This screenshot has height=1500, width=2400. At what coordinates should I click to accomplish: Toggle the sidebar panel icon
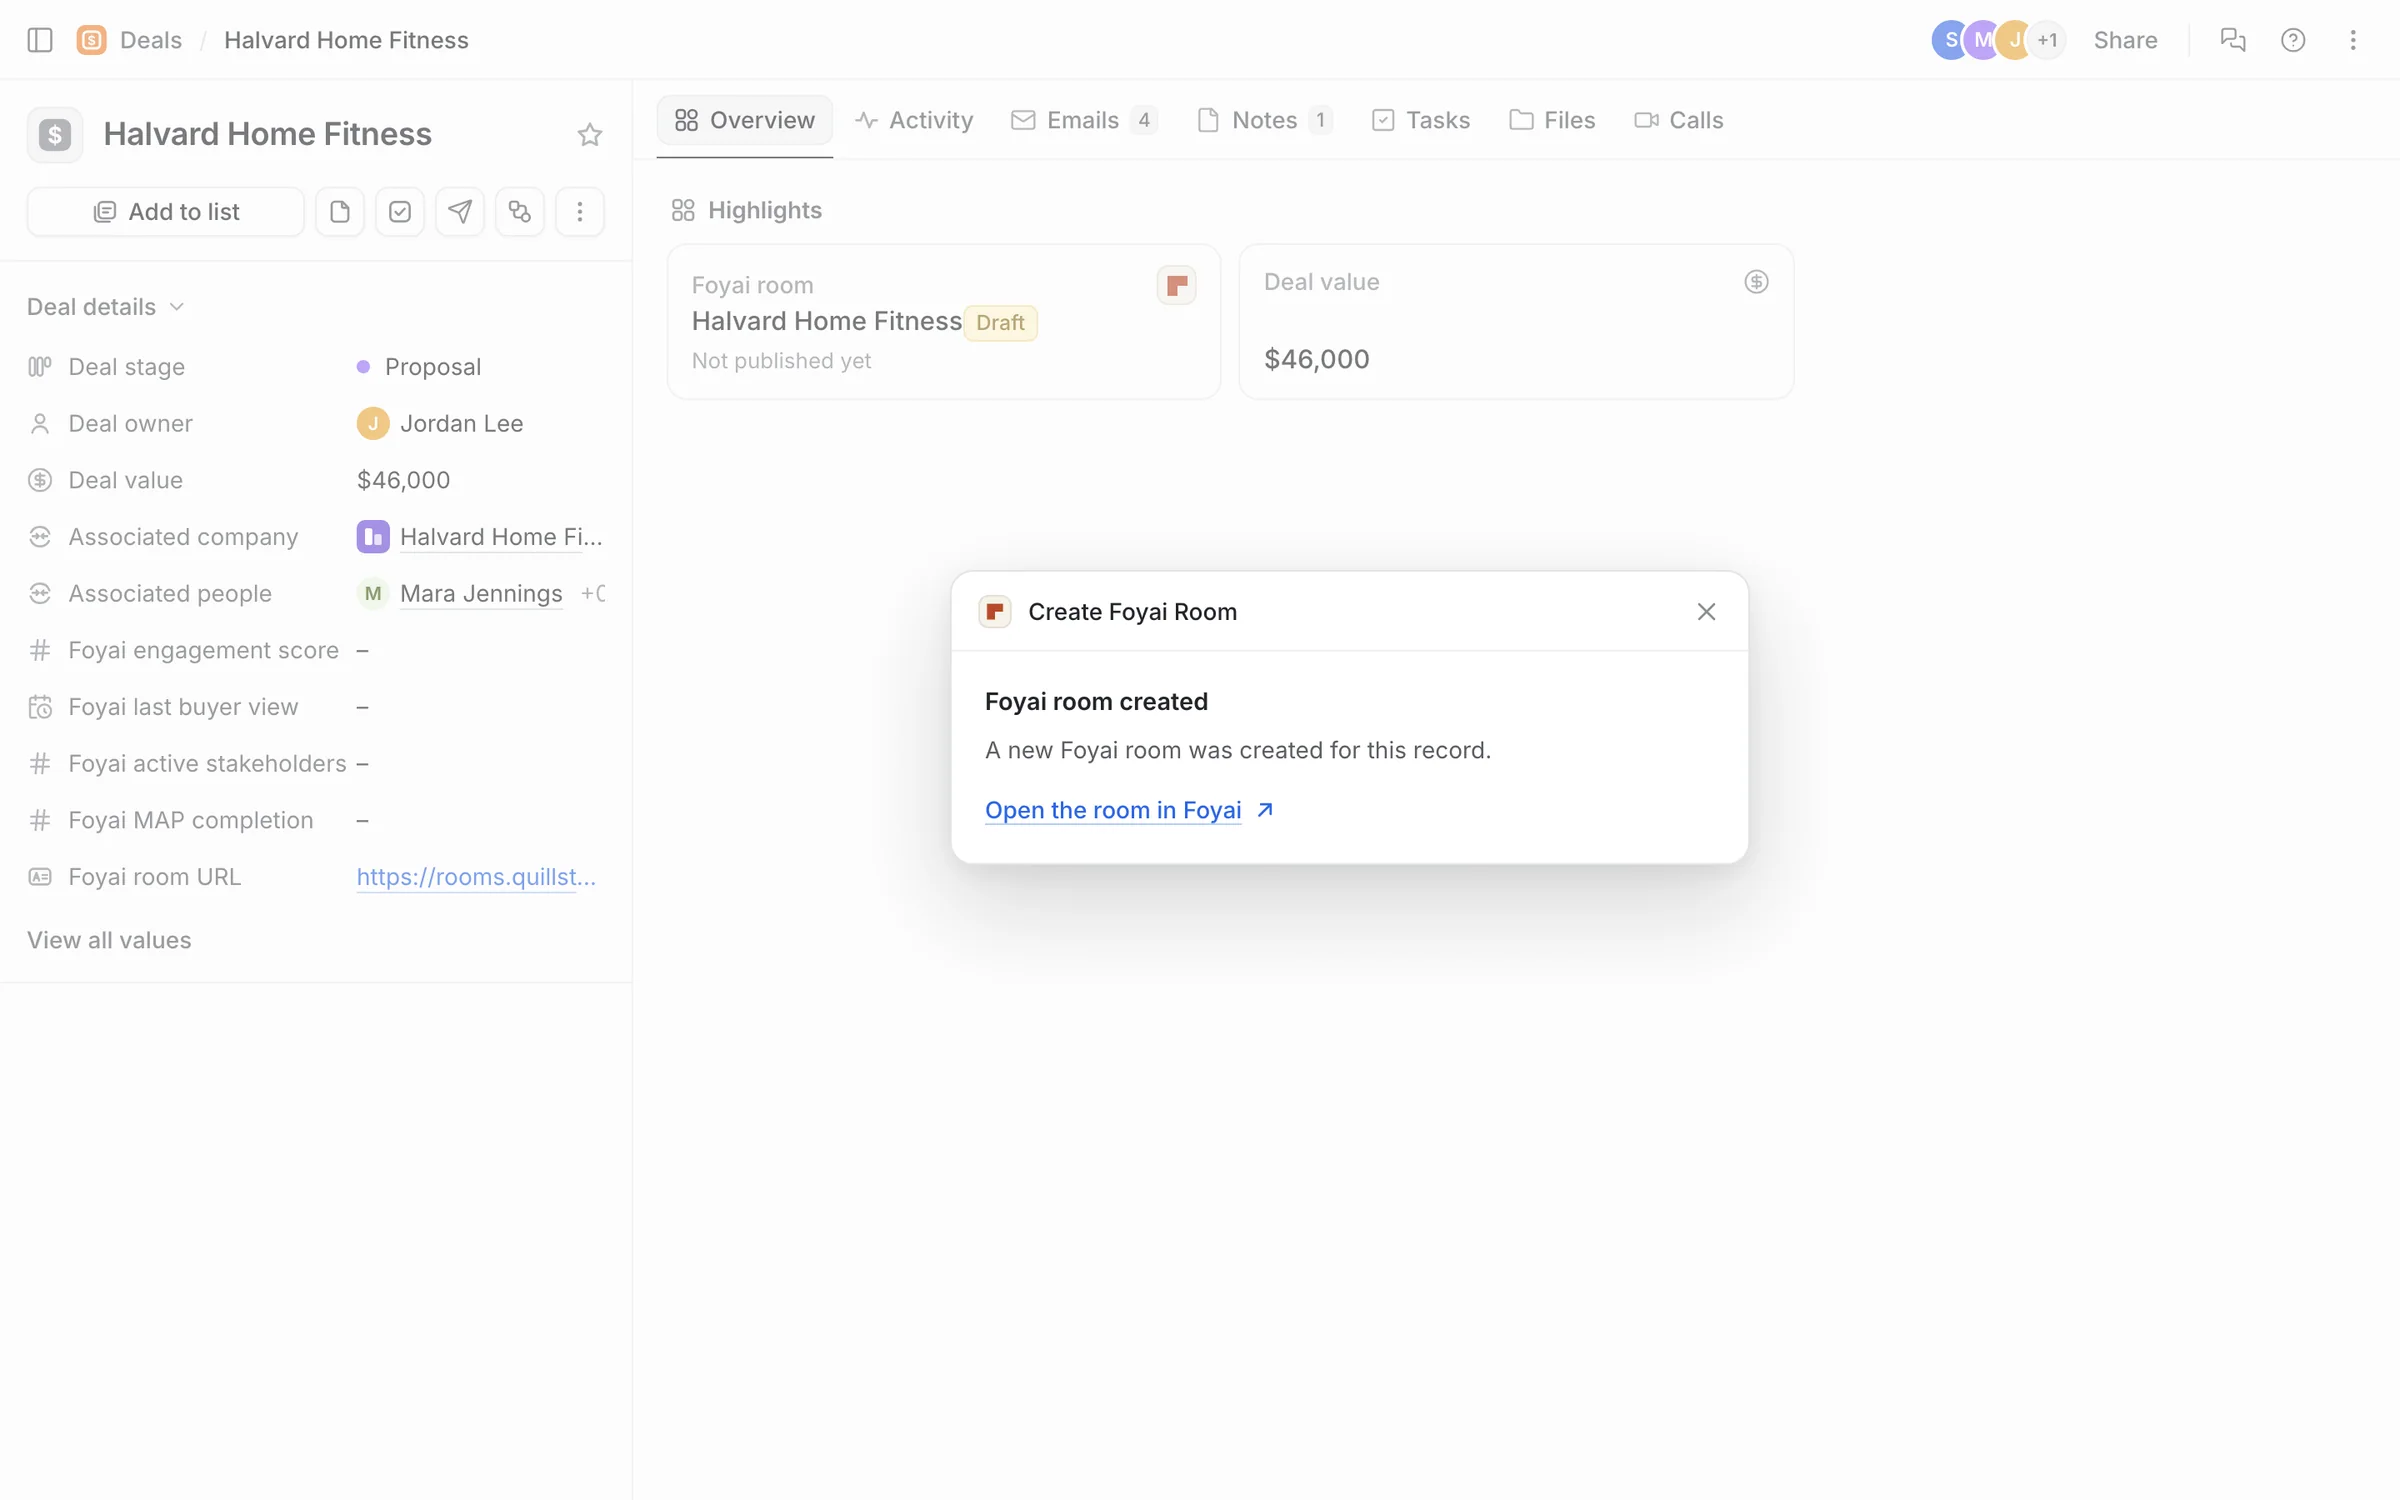[40, 40]
